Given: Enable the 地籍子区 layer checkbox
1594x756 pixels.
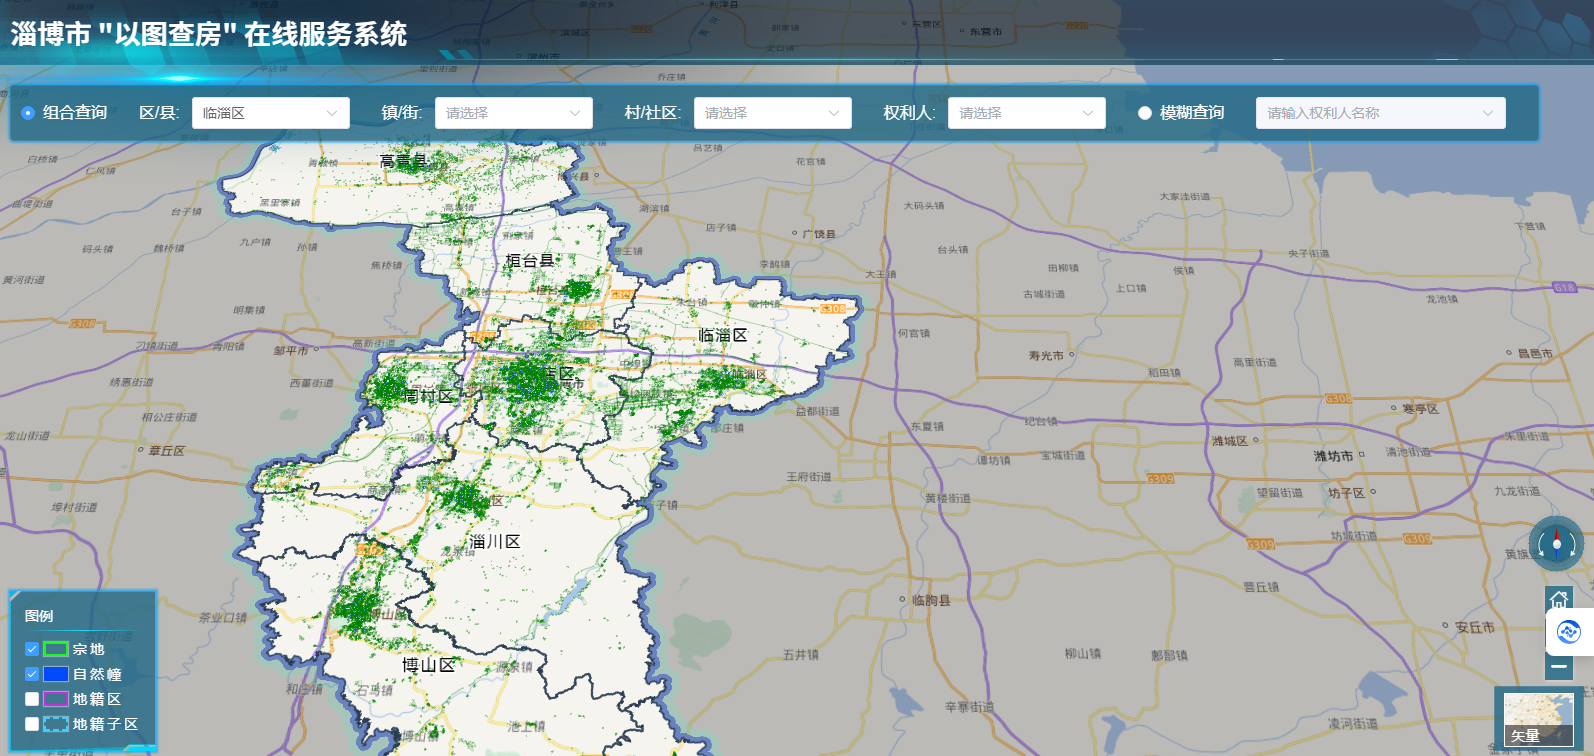Looking at the screenshot, I should pyautogui.click(x=32, y=724).
